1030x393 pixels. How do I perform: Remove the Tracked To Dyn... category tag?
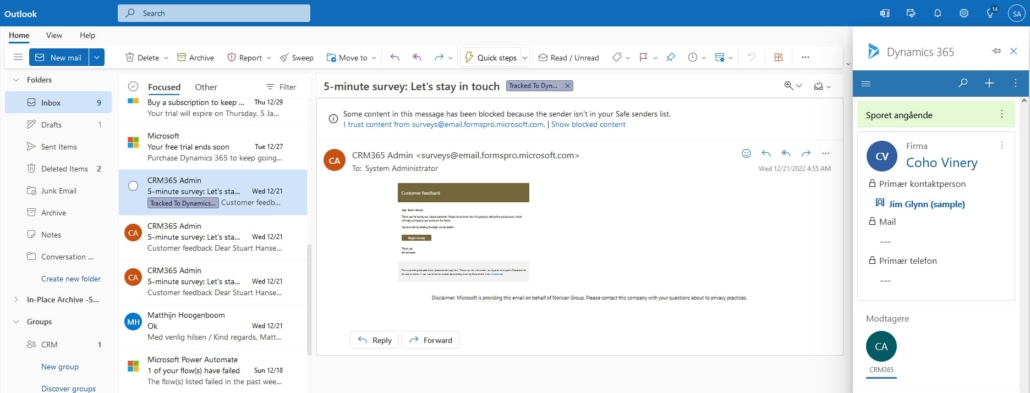[x=568, y=85]
